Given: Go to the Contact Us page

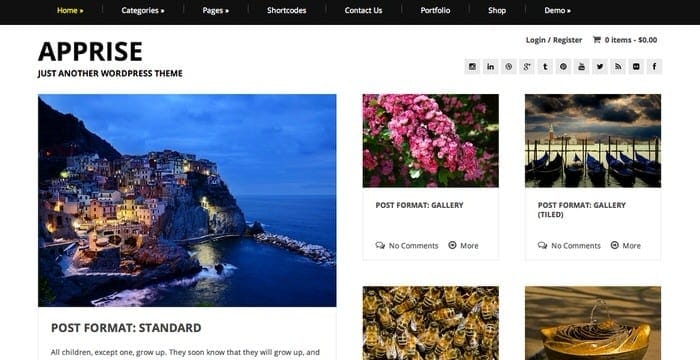Looking at the screenshot, I should 363,10.
